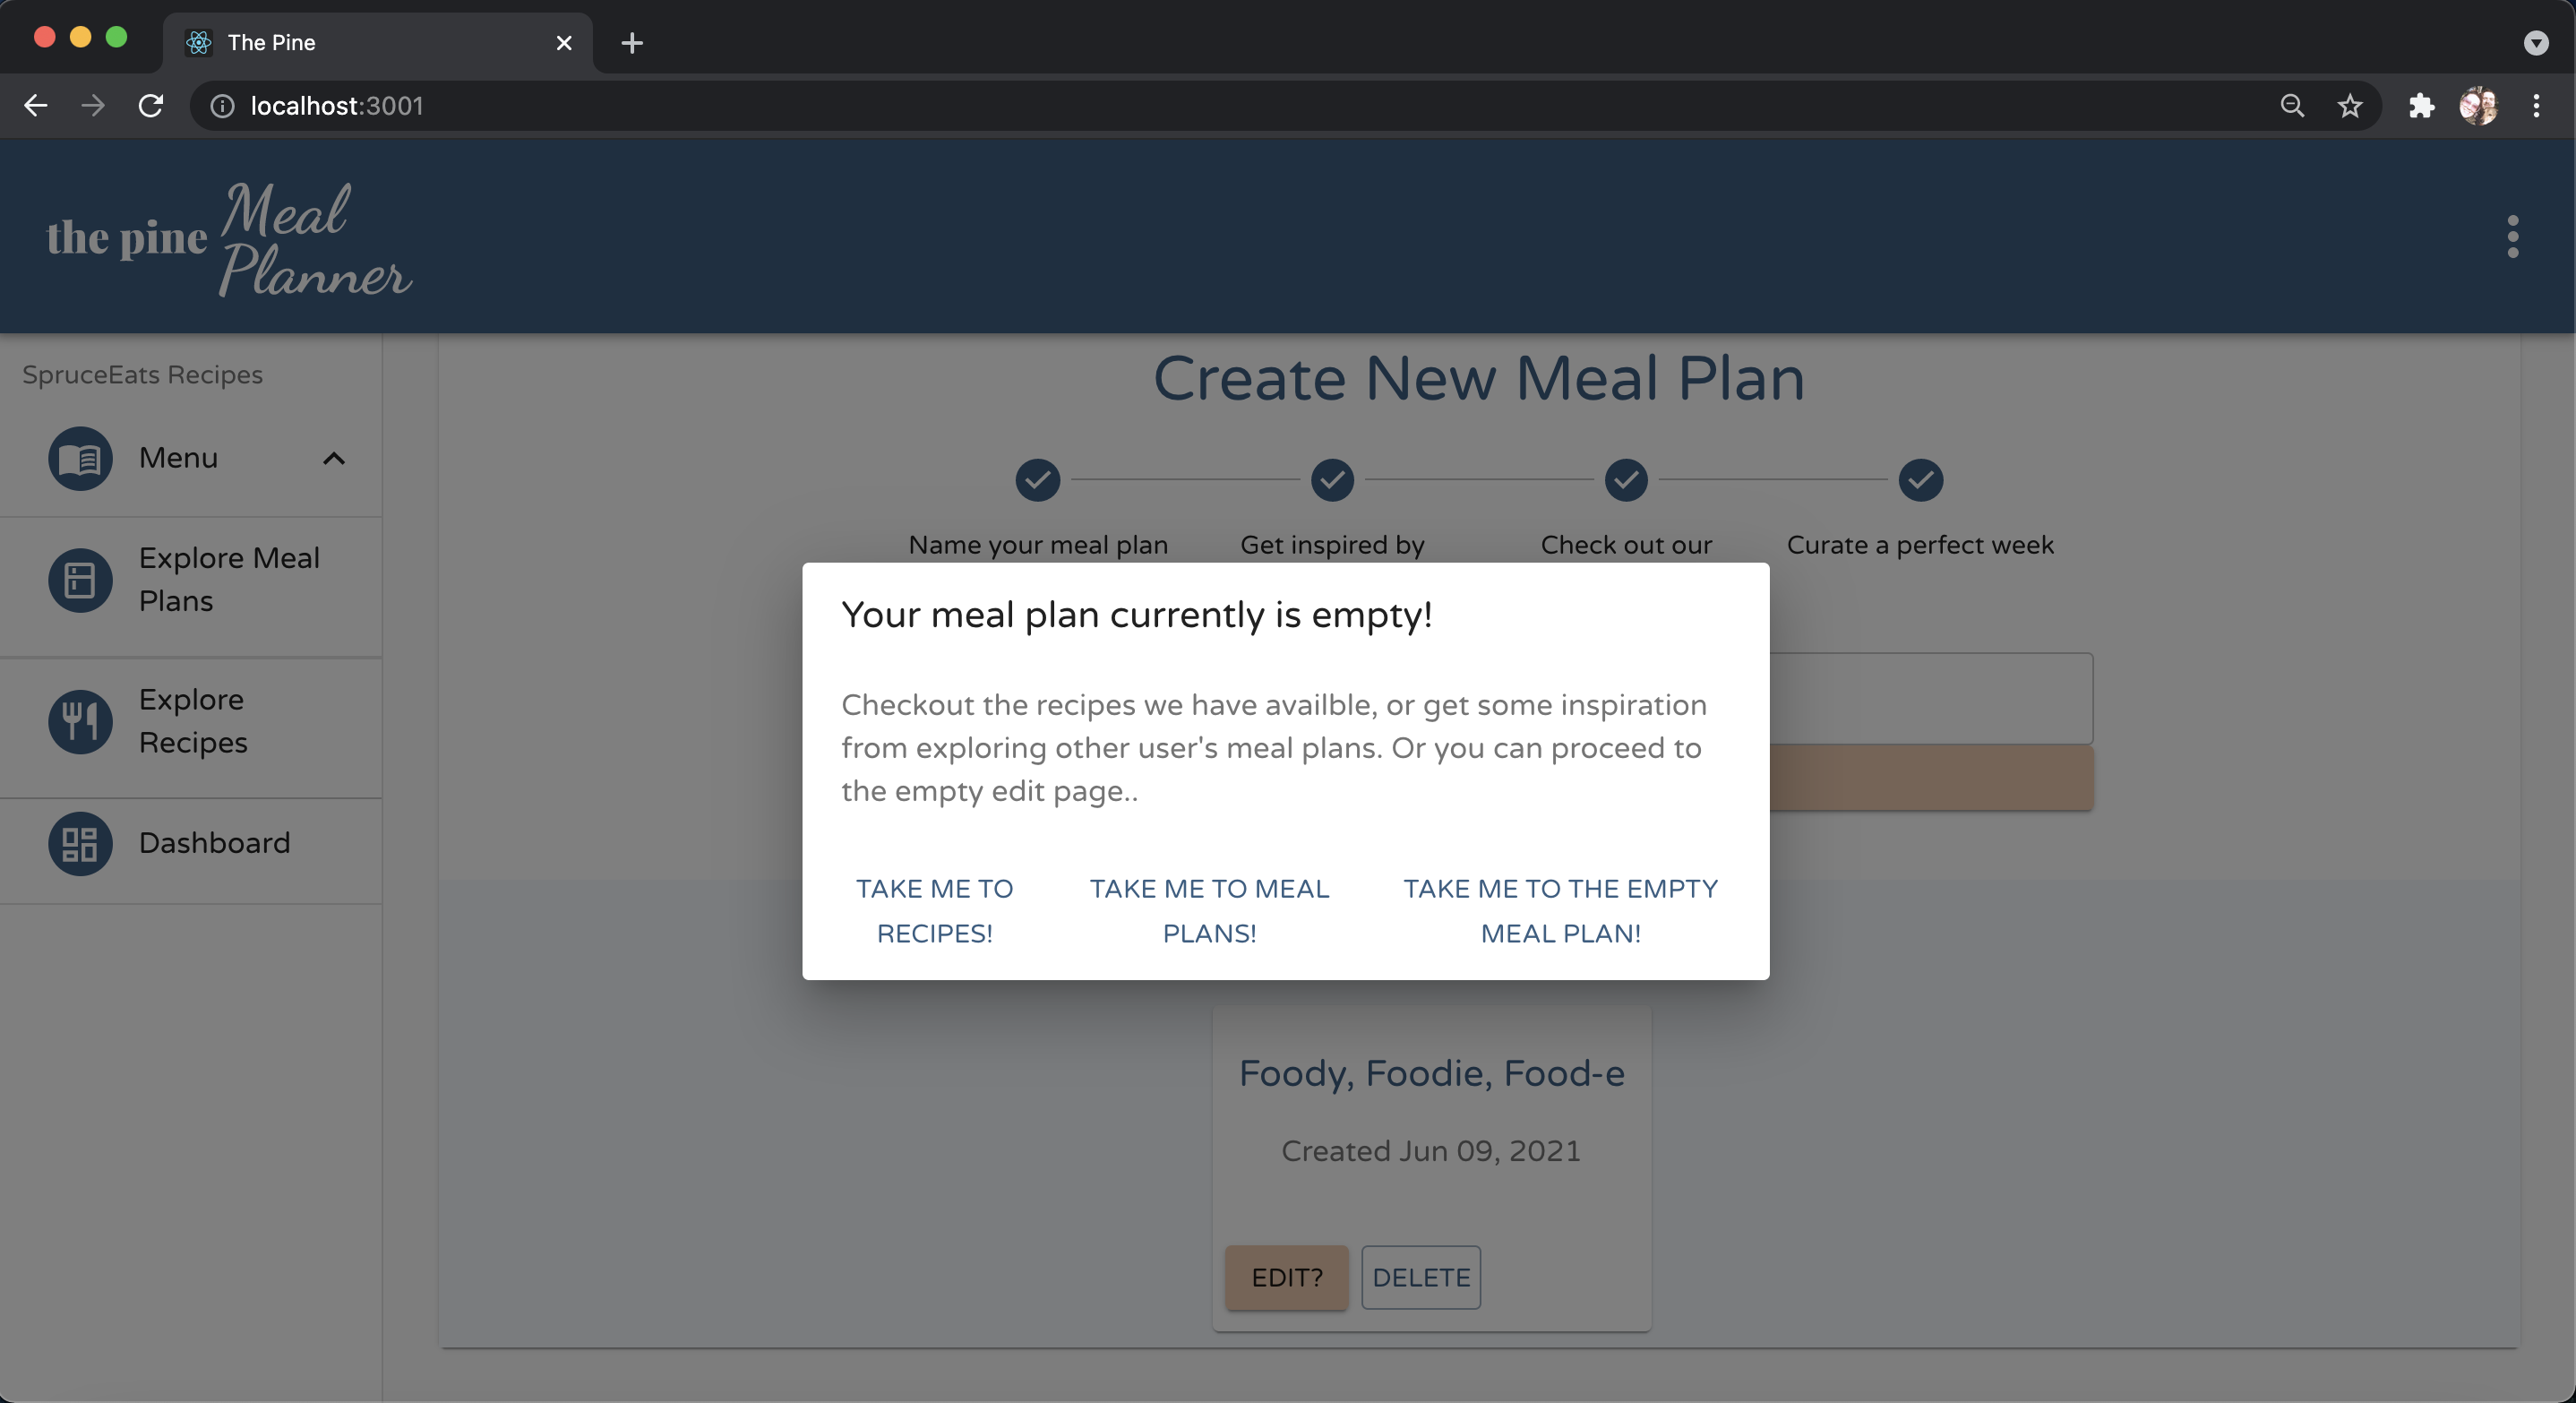Click TAKE ME TO RECIPES button

(934, 910)
